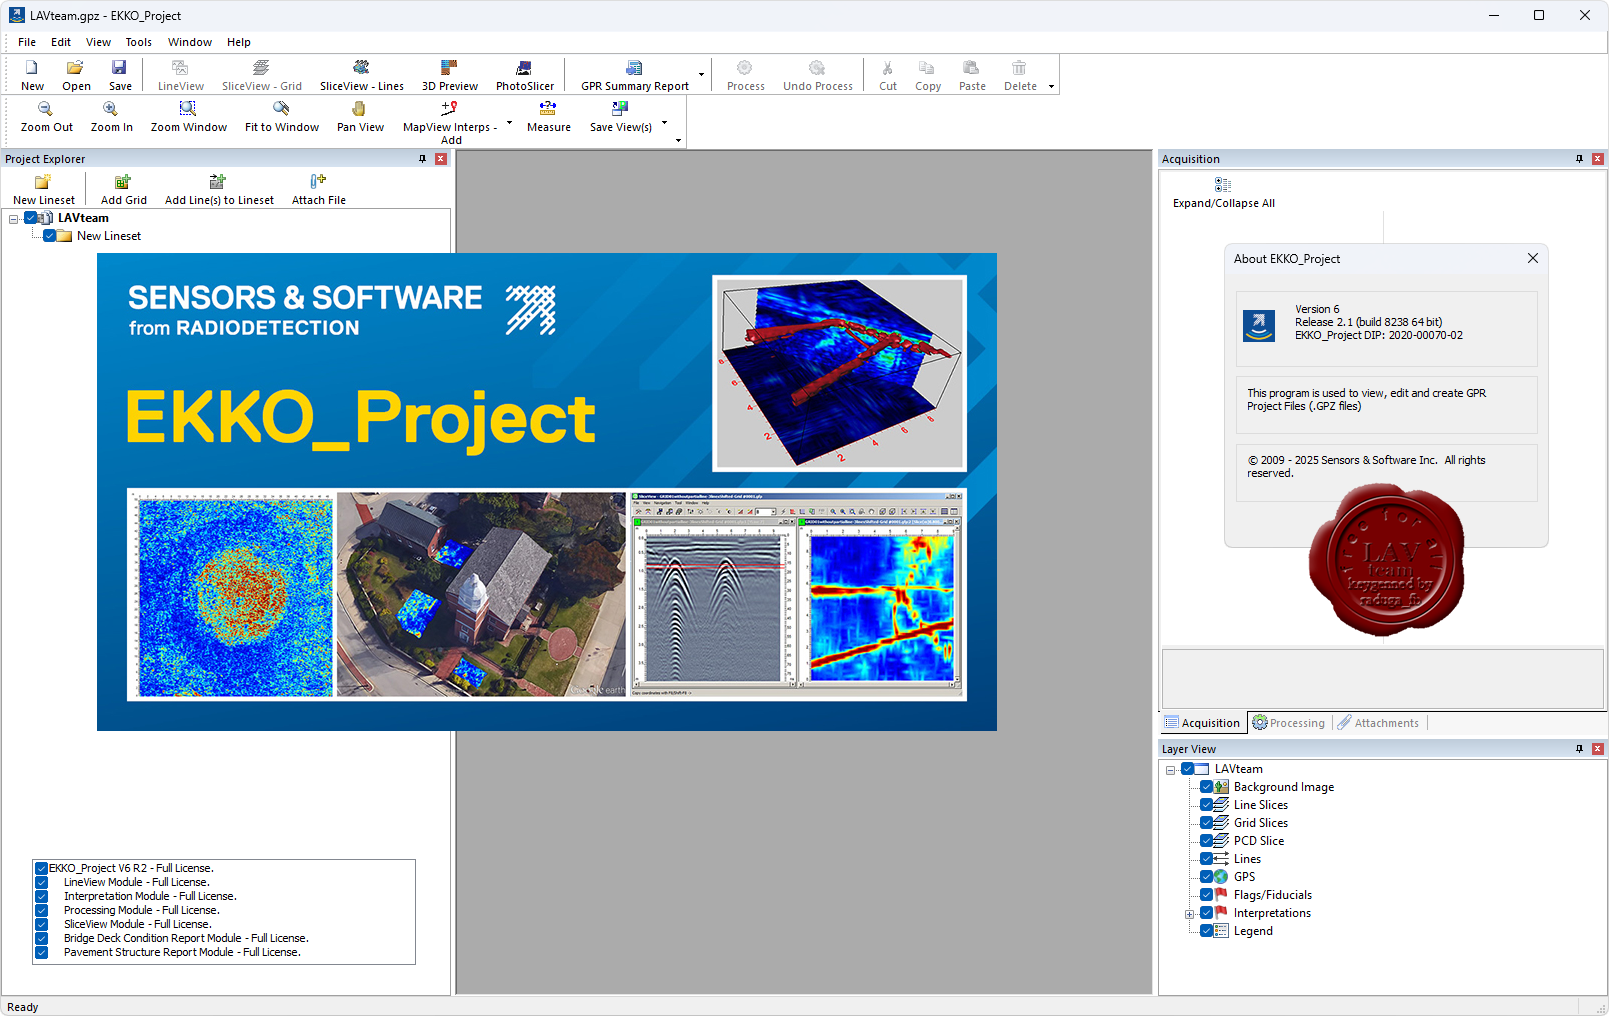The image size is (1609, 1016).
Task: Close the Layer View panel
Action: 1597,749
